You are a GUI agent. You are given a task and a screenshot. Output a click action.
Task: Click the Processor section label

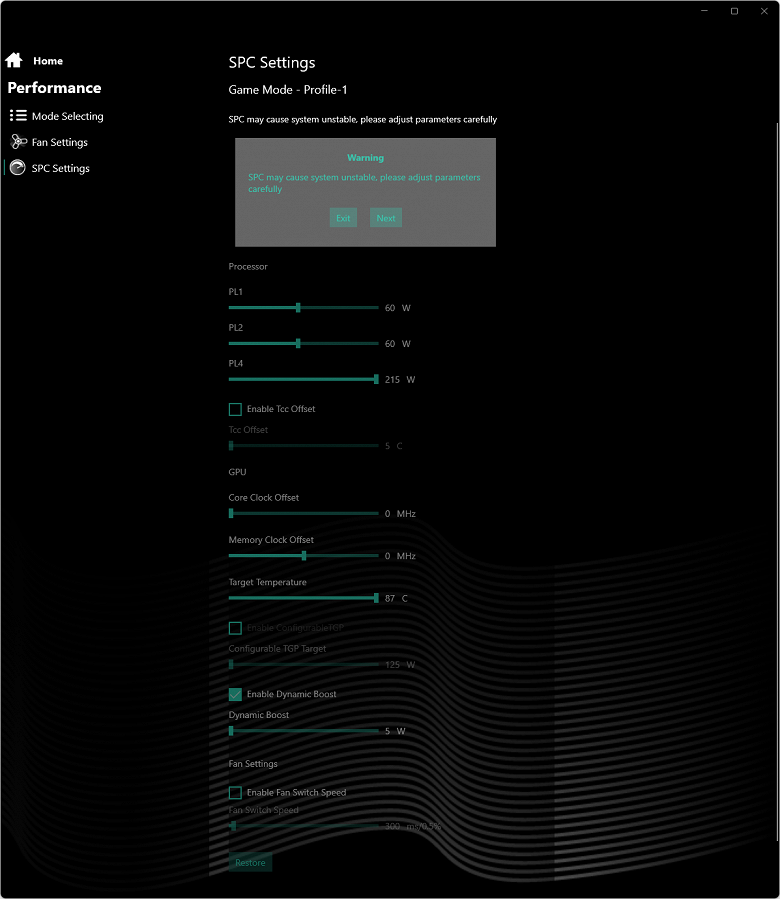(x=248, y=267)
